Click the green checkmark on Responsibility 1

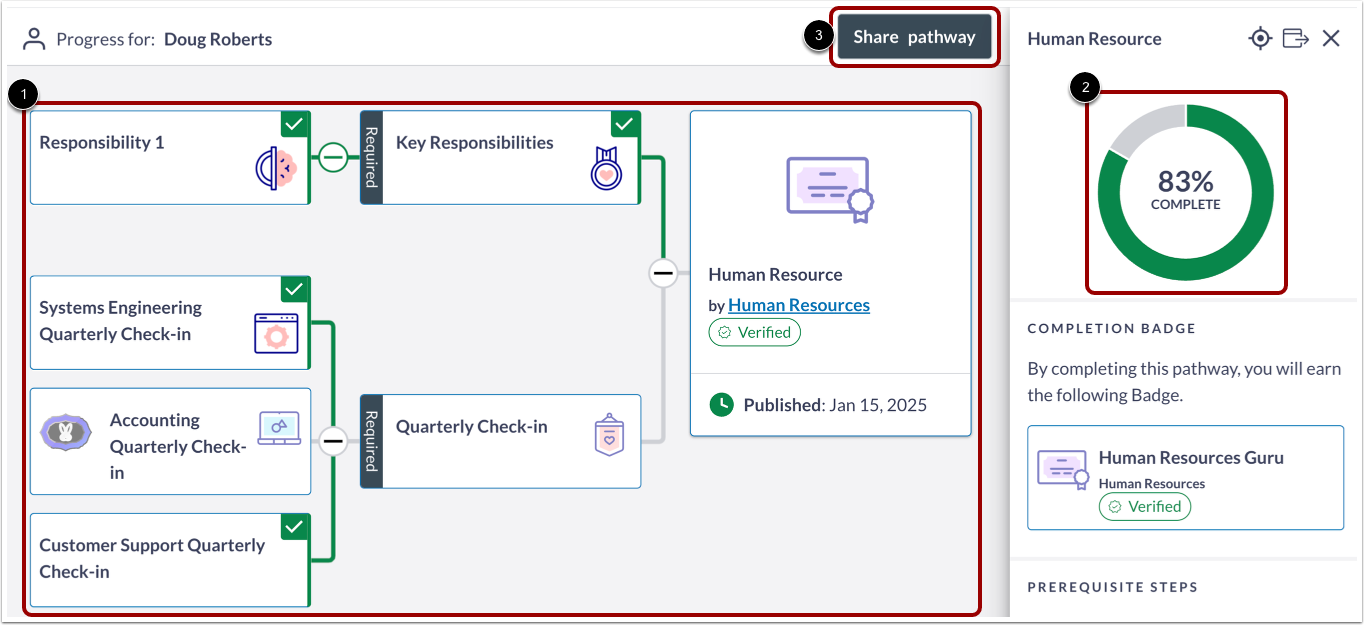click(295, 125)
